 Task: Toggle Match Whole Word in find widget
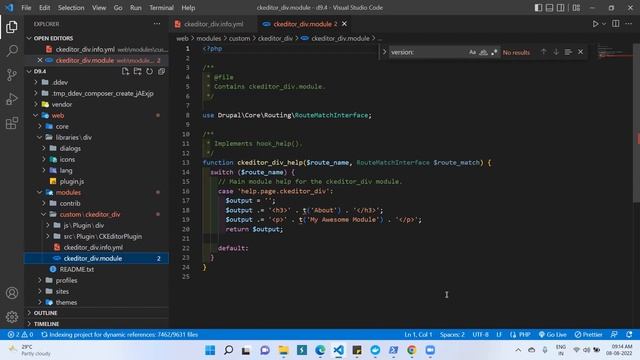483,52
